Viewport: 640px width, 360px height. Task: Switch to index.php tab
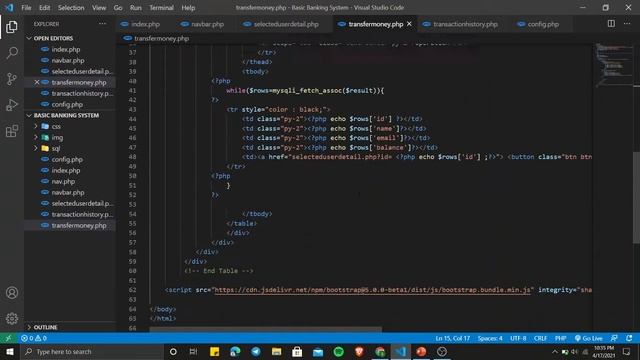click(145, 24)
